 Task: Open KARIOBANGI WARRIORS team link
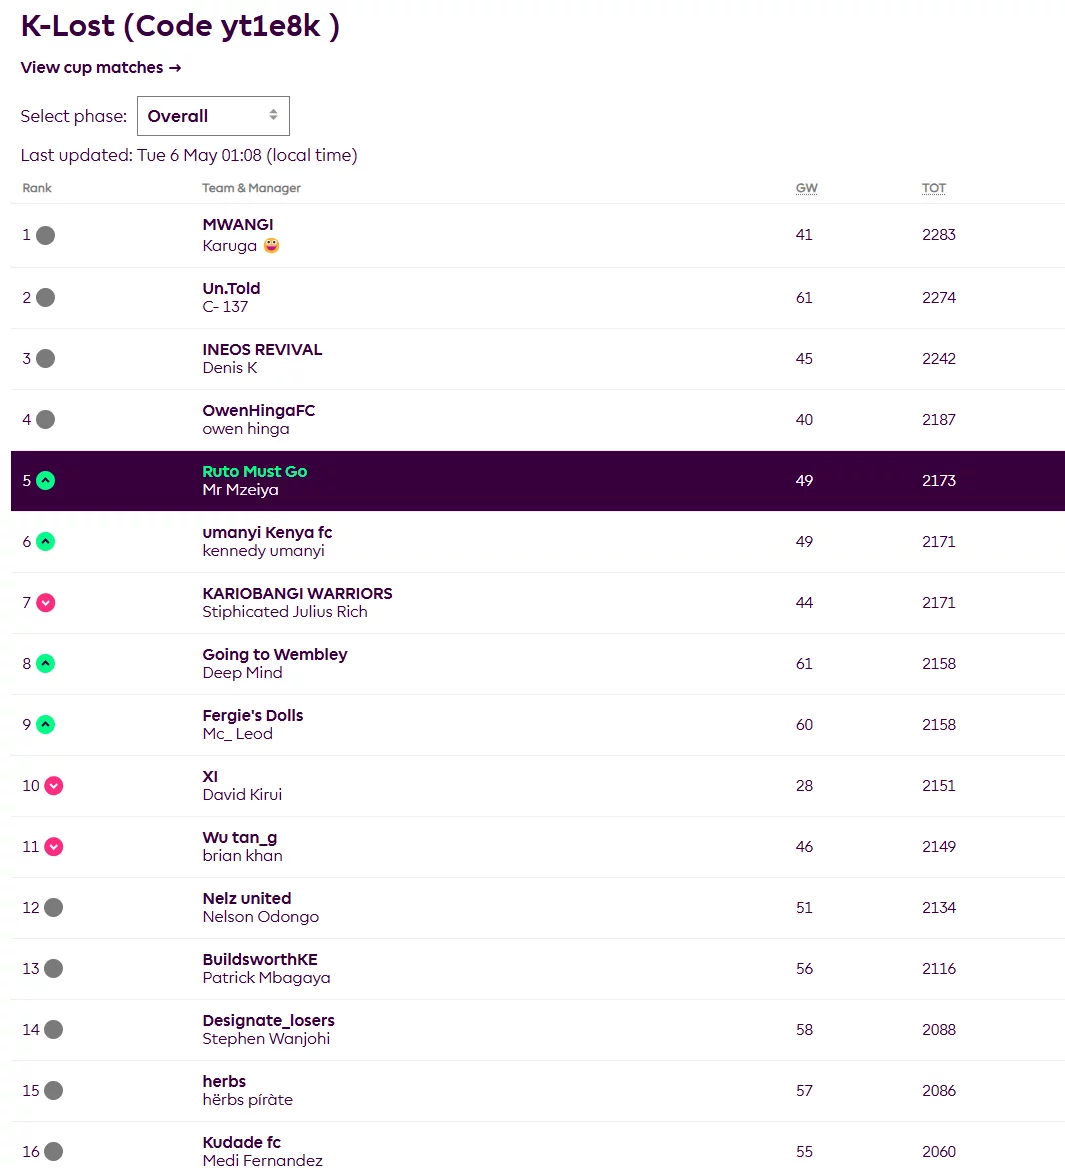[x=297, y=594]
